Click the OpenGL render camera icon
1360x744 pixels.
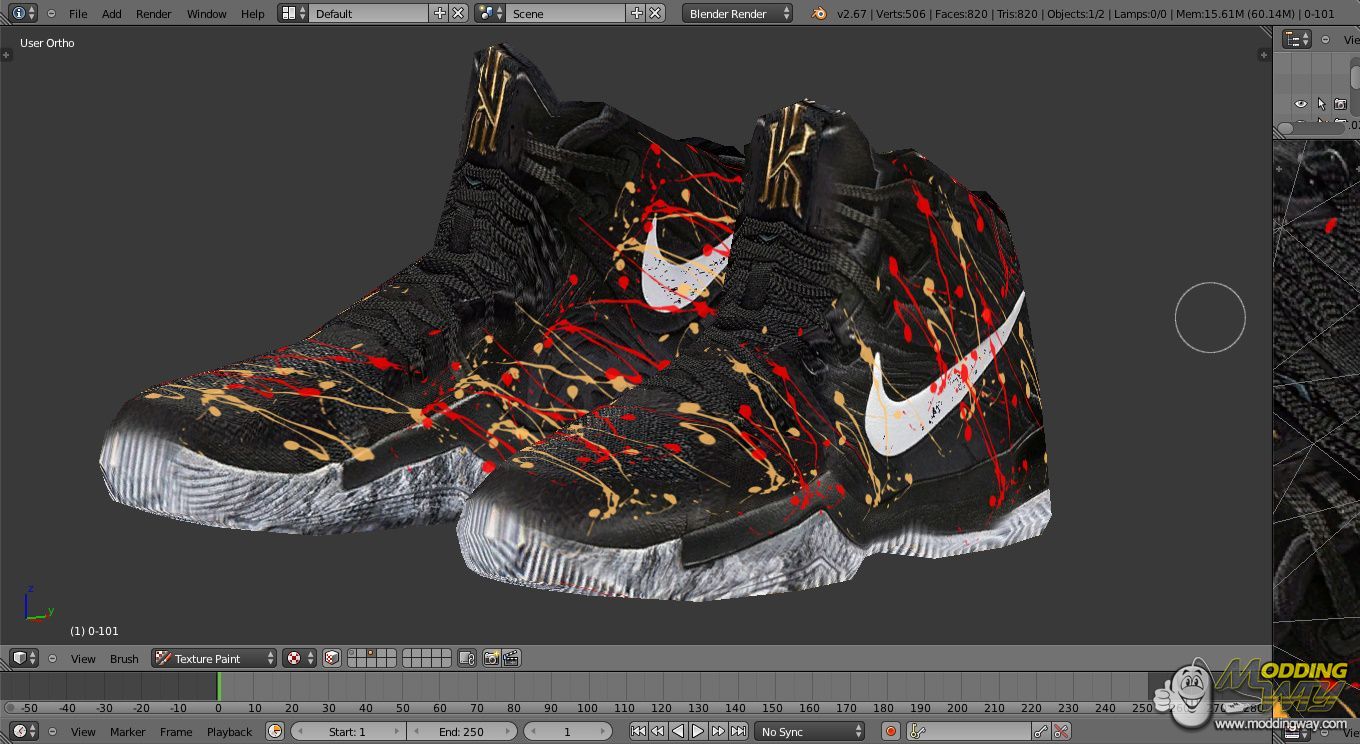point(491,658)
